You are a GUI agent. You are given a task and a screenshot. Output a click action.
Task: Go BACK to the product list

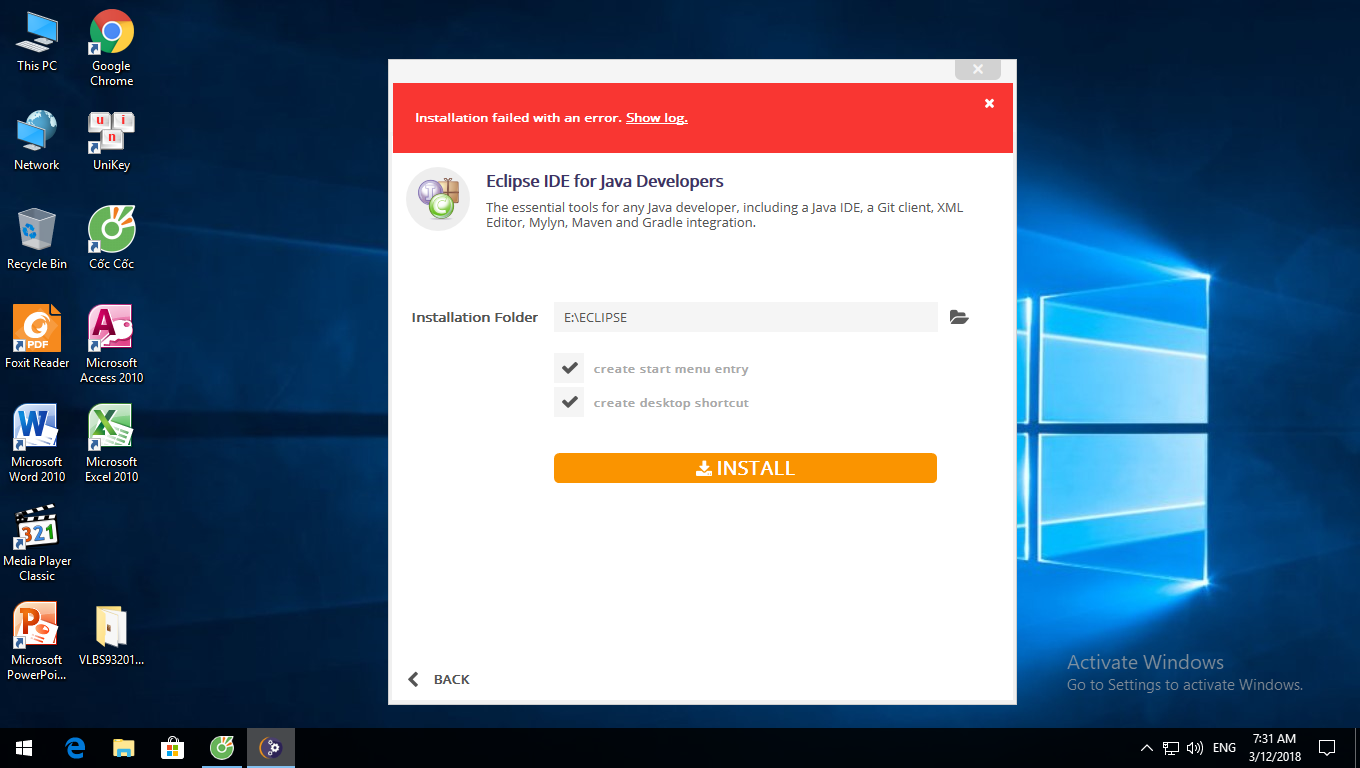[438, 679]
